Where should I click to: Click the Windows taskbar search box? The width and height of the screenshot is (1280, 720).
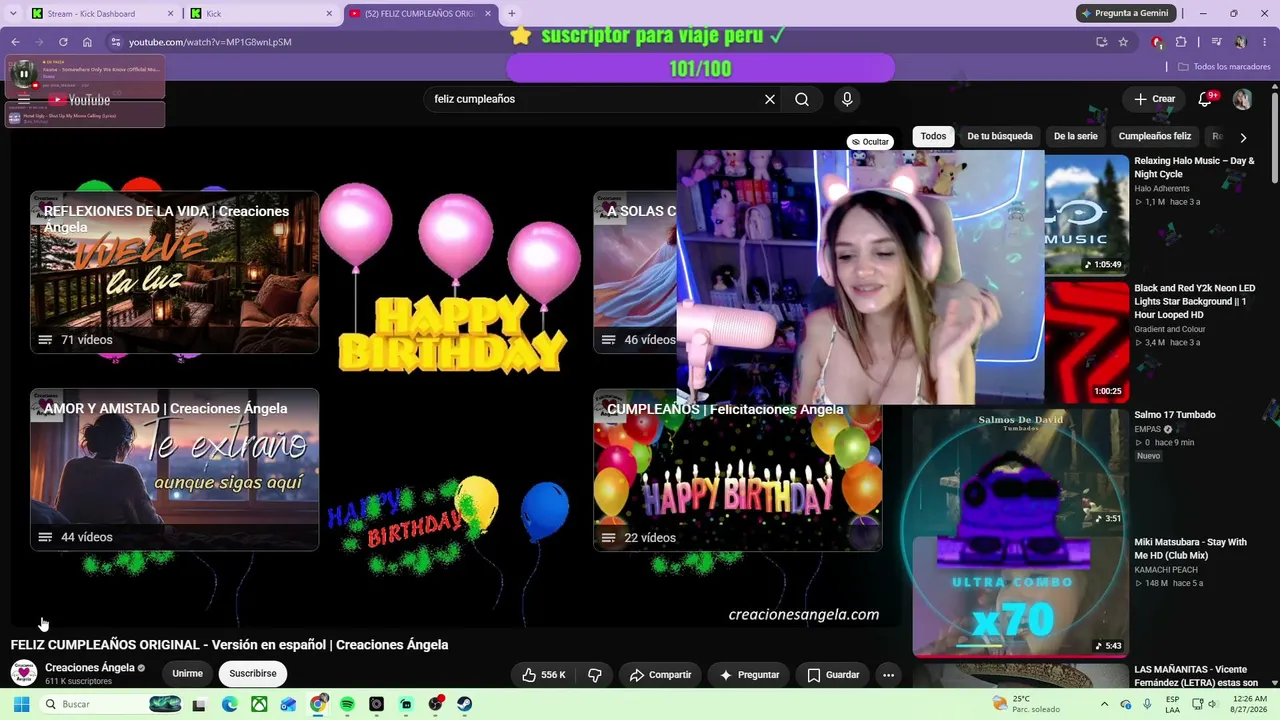coord(111,704)
